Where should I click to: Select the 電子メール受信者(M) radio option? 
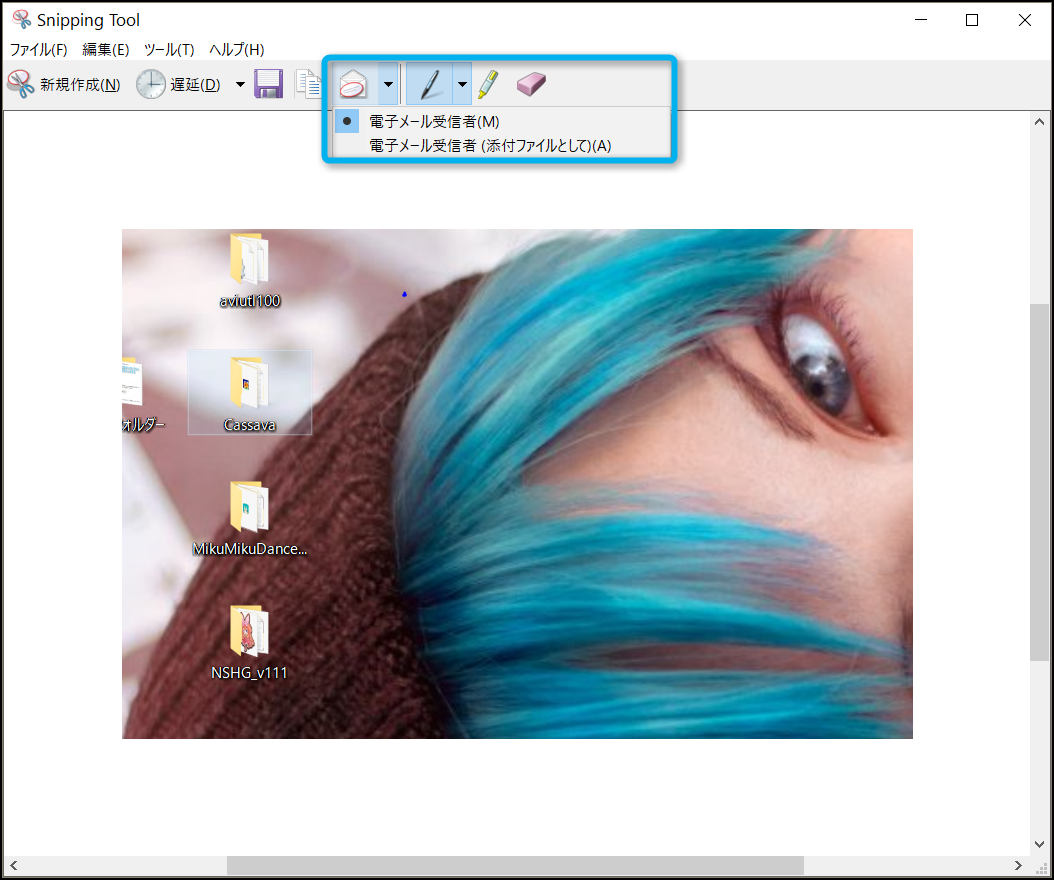pos(433,121)
